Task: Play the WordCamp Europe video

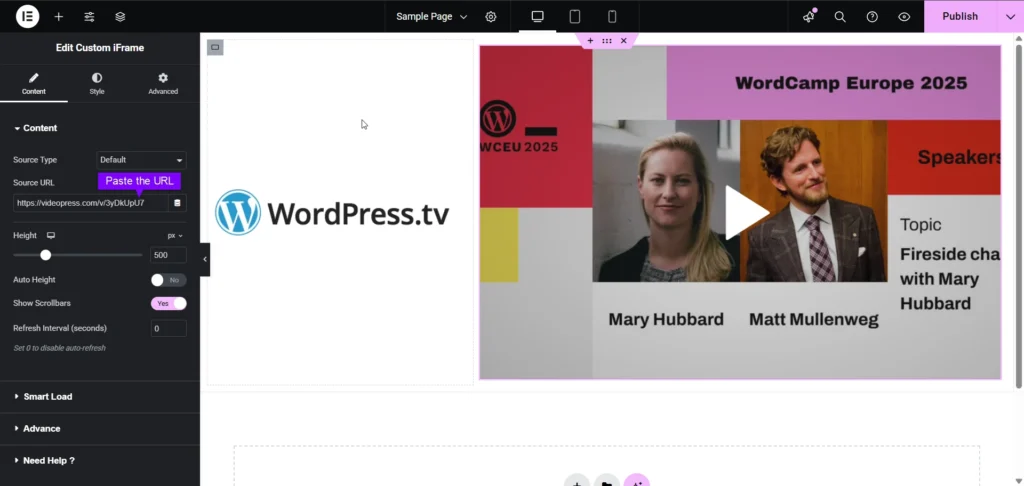Action: tap(746, 213)
